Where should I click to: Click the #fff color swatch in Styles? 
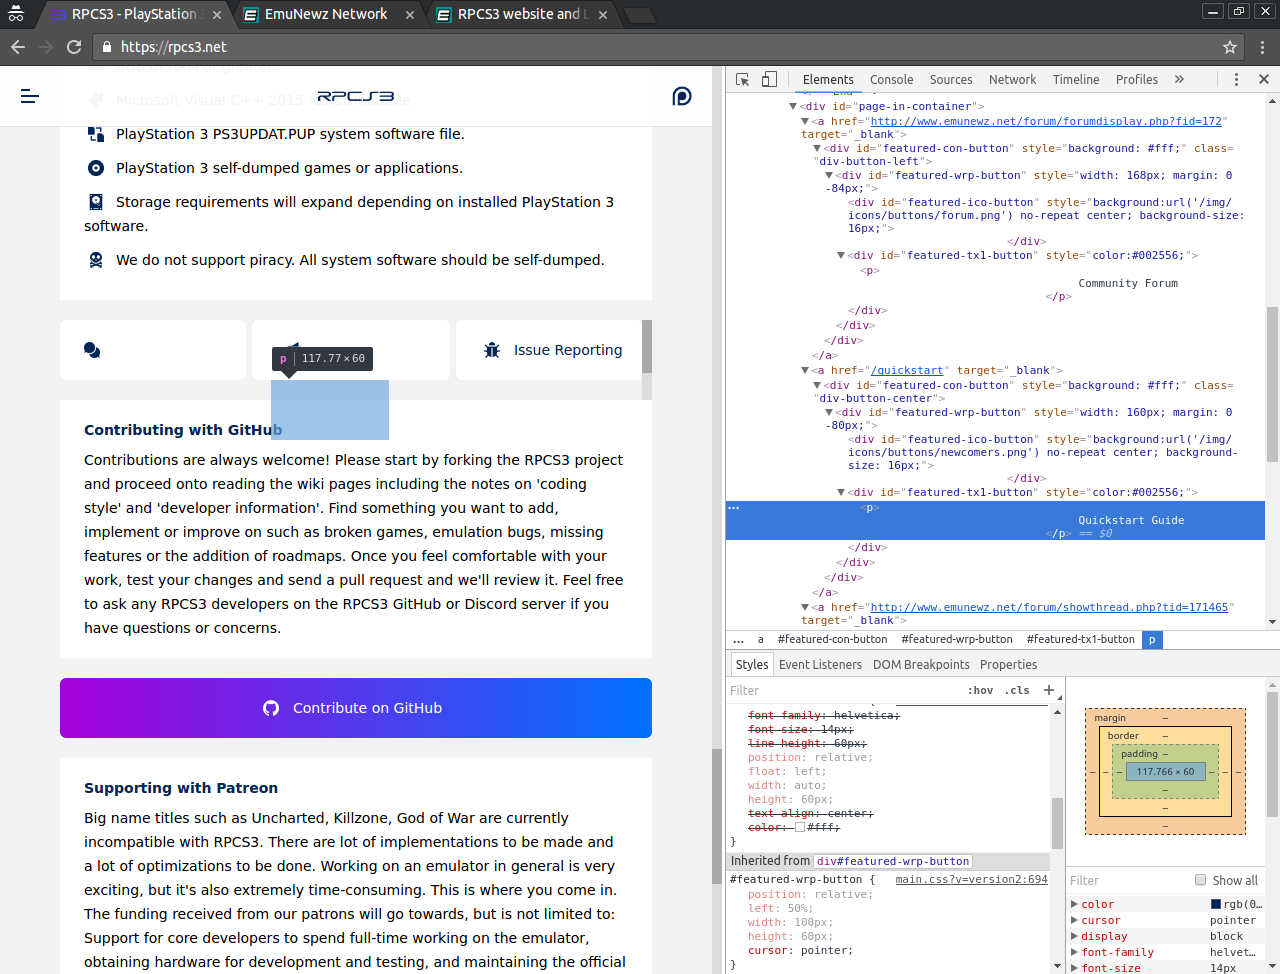pyautogui.click(x=799, y=827)
